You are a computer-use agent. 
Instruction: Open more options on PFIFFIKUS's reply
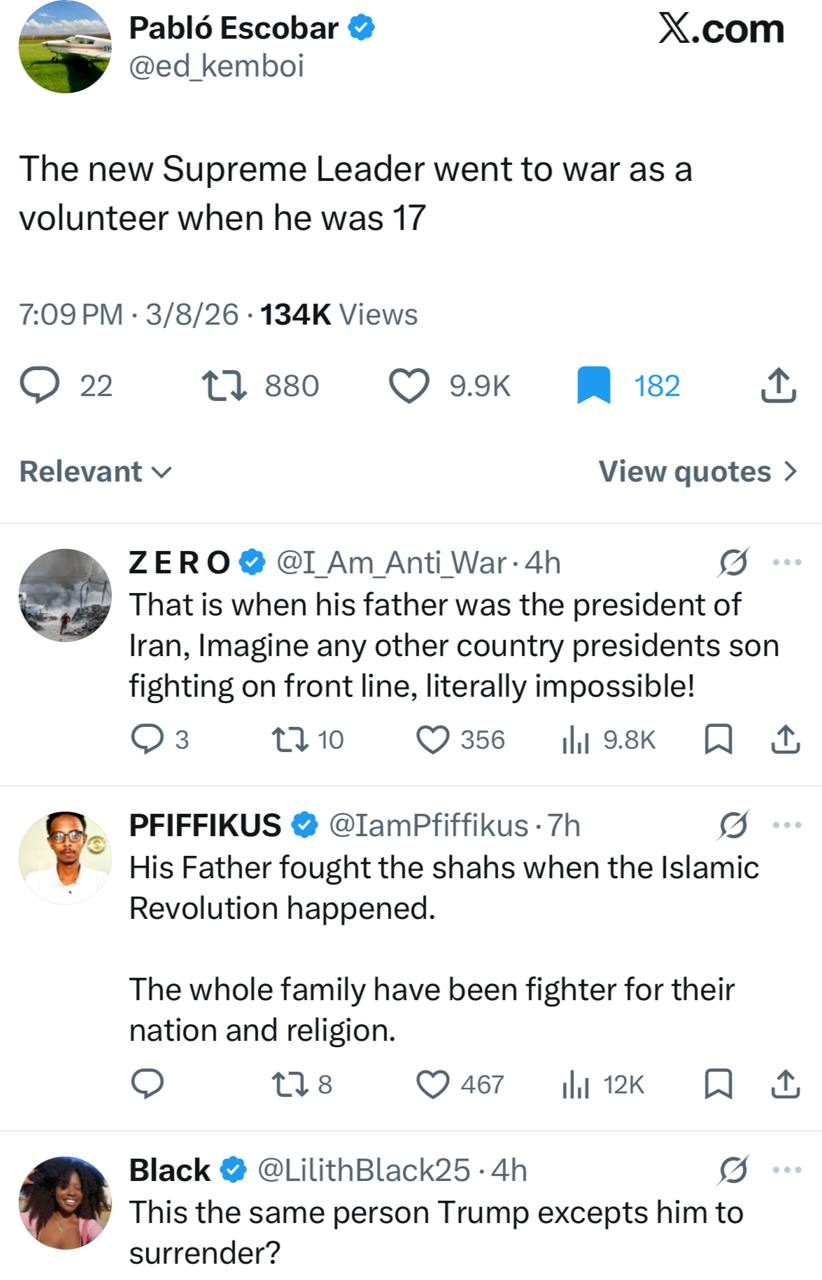[787, 825]
